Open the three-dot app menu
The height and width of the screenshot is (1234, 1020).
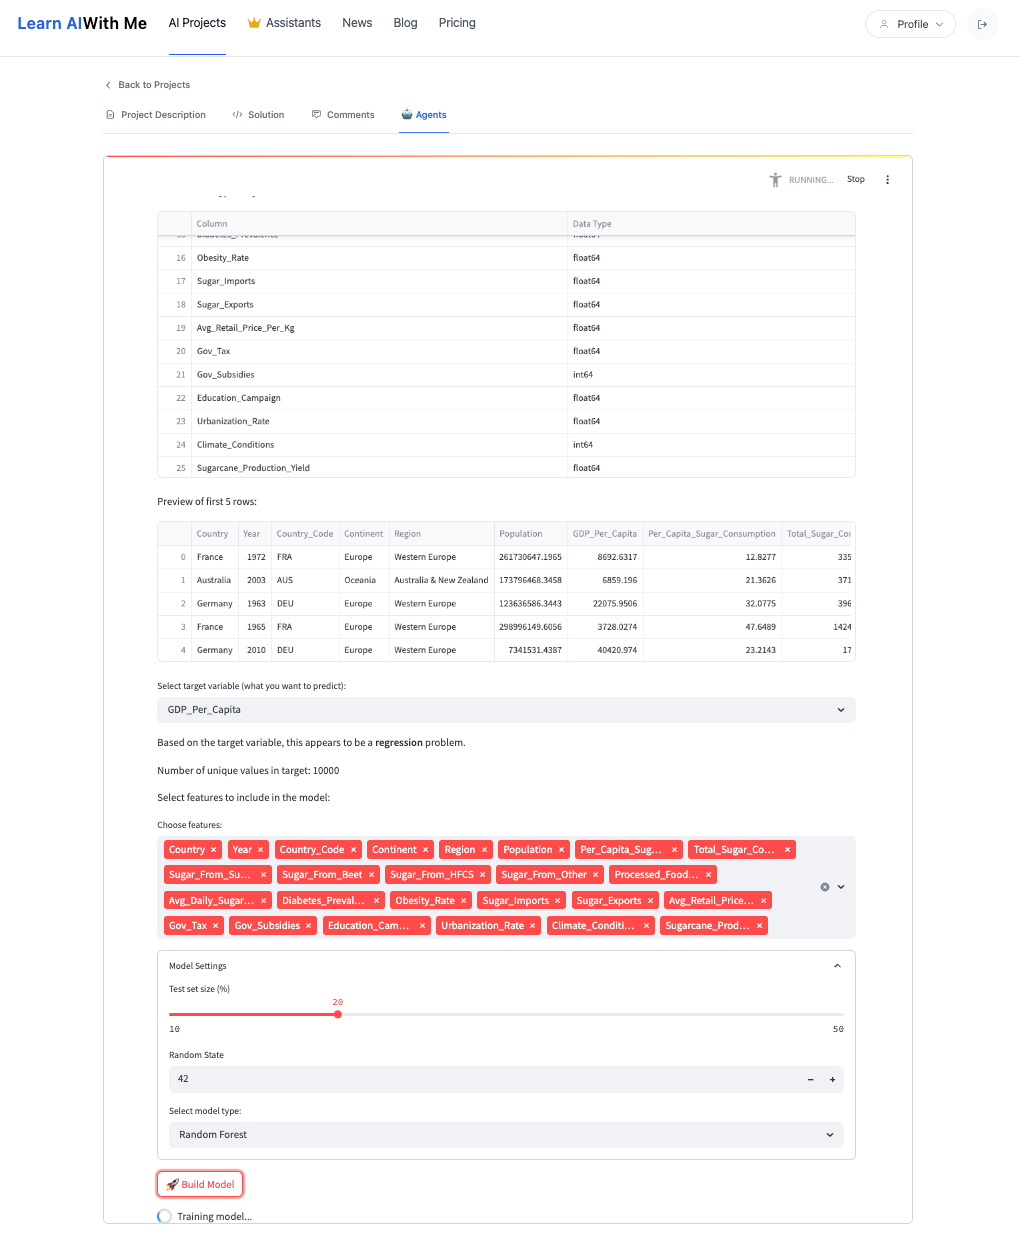(x=887, y=180)
